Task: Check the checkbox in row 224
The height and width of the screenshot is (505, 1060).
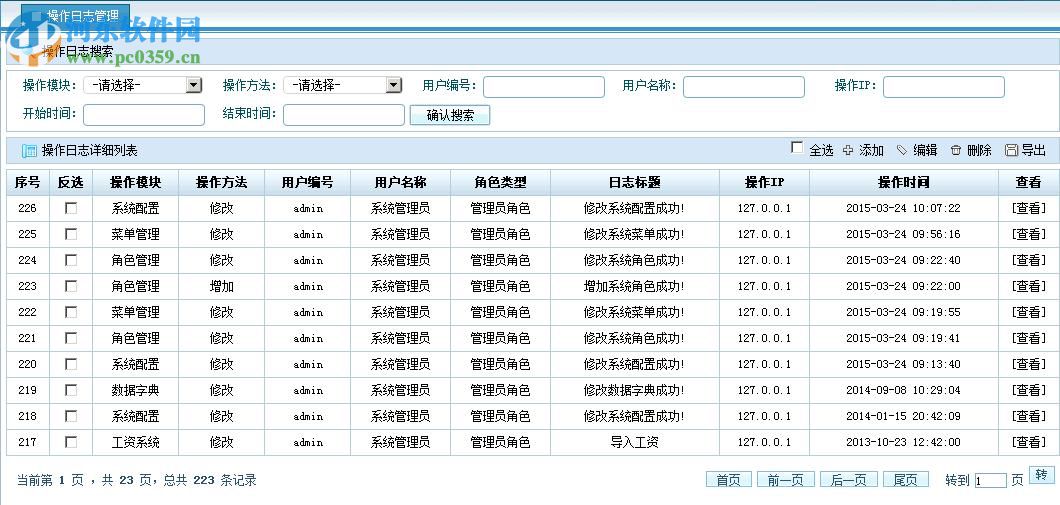Action: 71,260
